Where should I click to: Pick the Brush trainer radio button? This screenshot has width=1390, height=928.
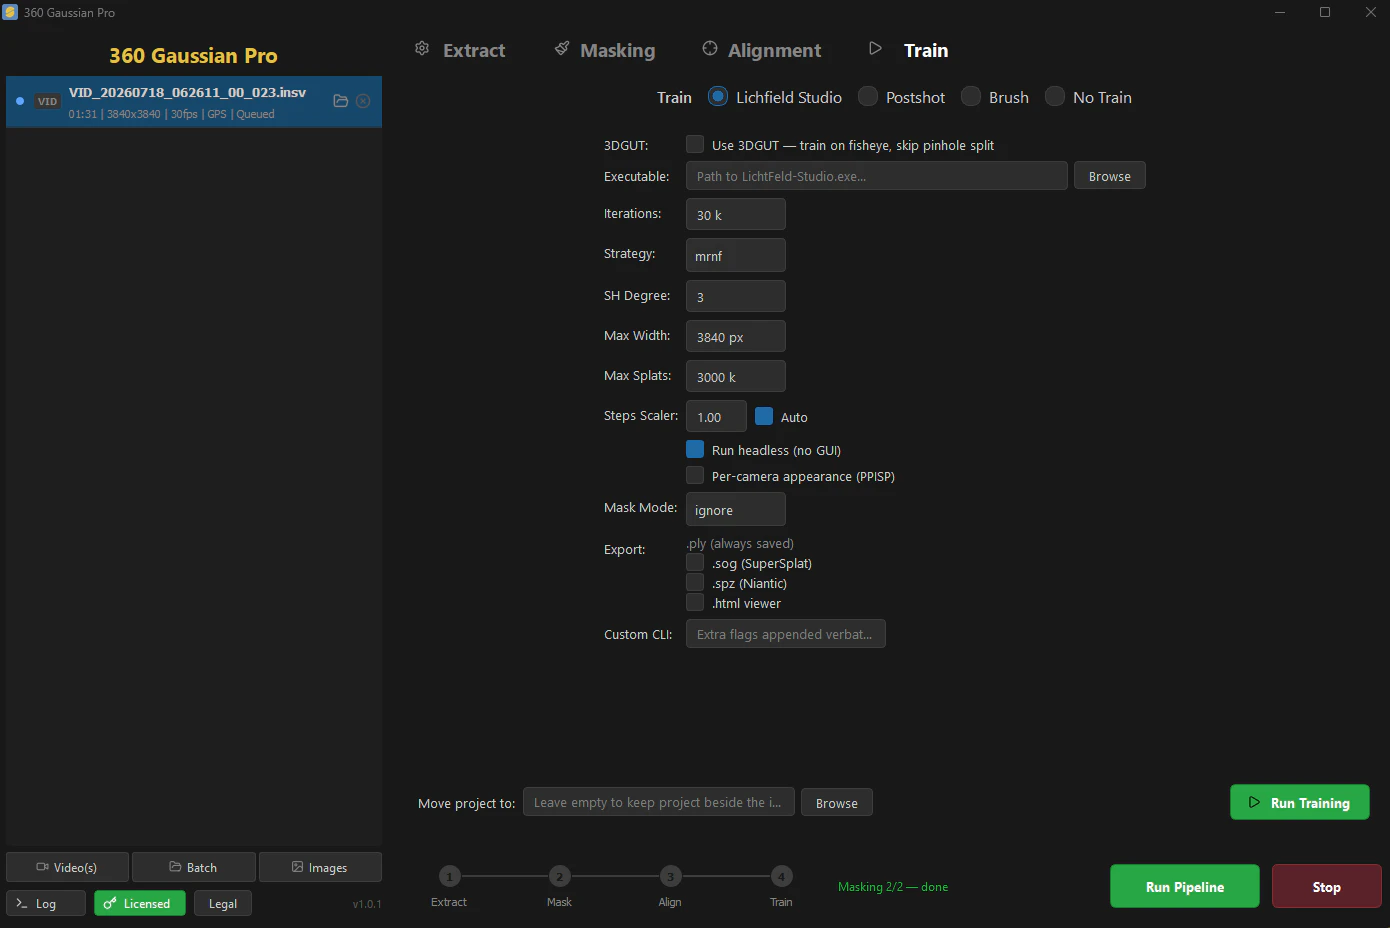tap(971, 97)
